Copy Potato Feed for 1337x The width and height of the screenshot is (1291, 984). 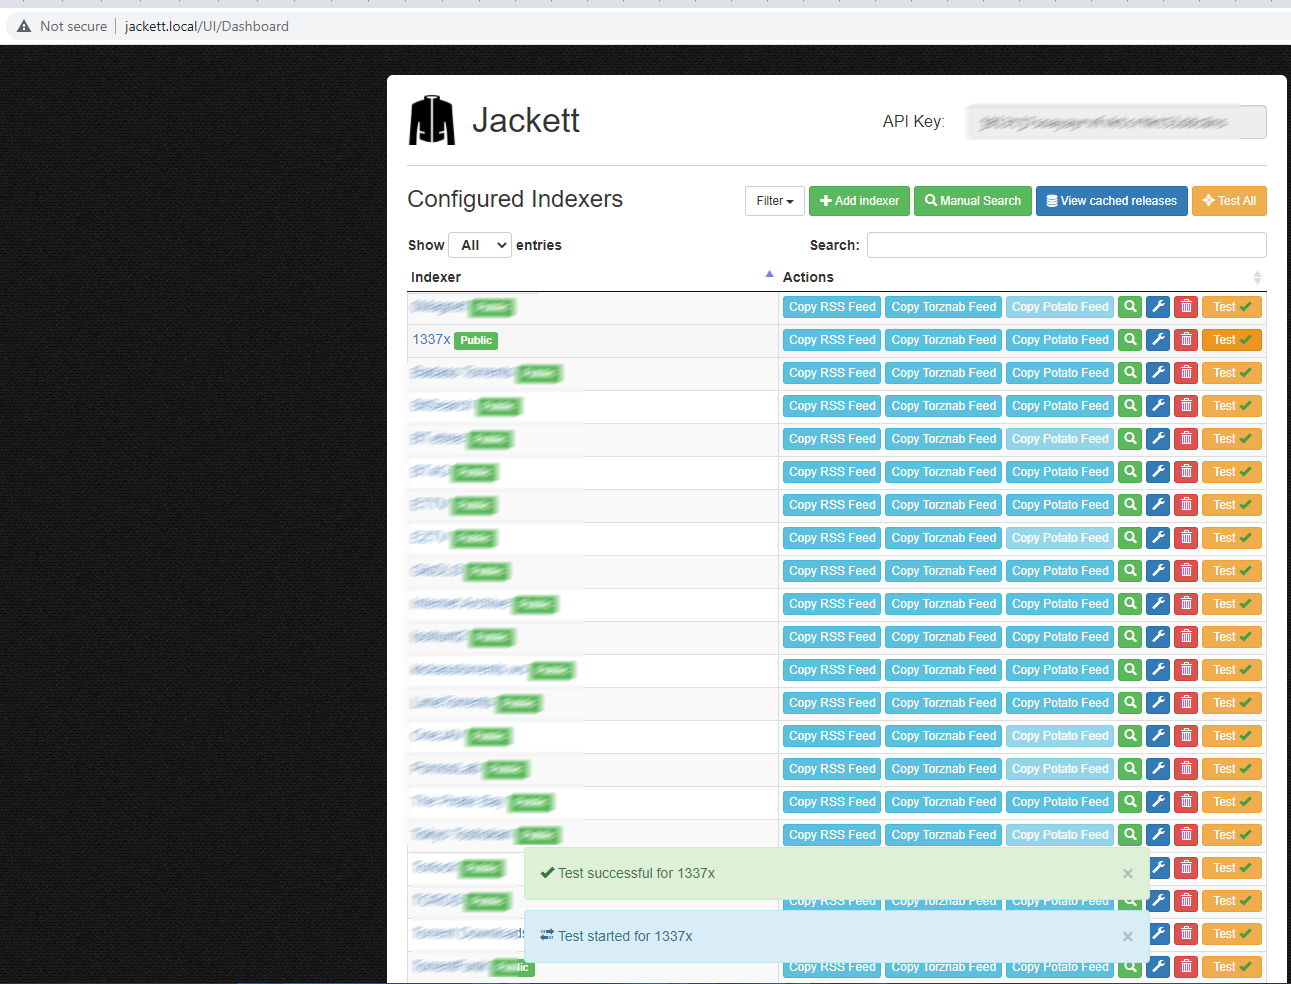click(x=1060, y=340)
